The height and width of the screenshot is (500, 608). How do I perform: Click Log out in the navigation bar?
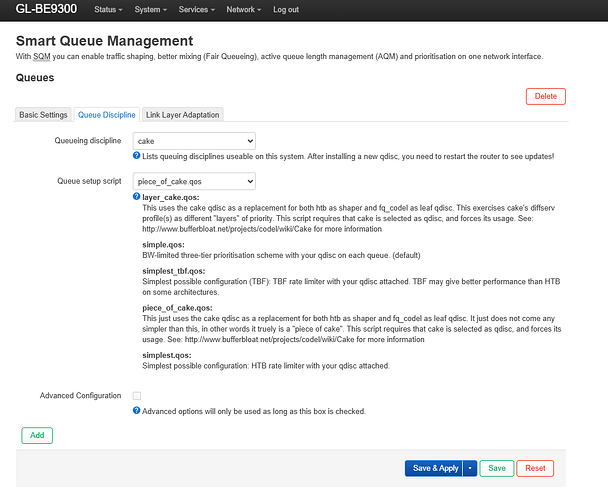click(x=286, y=9)
